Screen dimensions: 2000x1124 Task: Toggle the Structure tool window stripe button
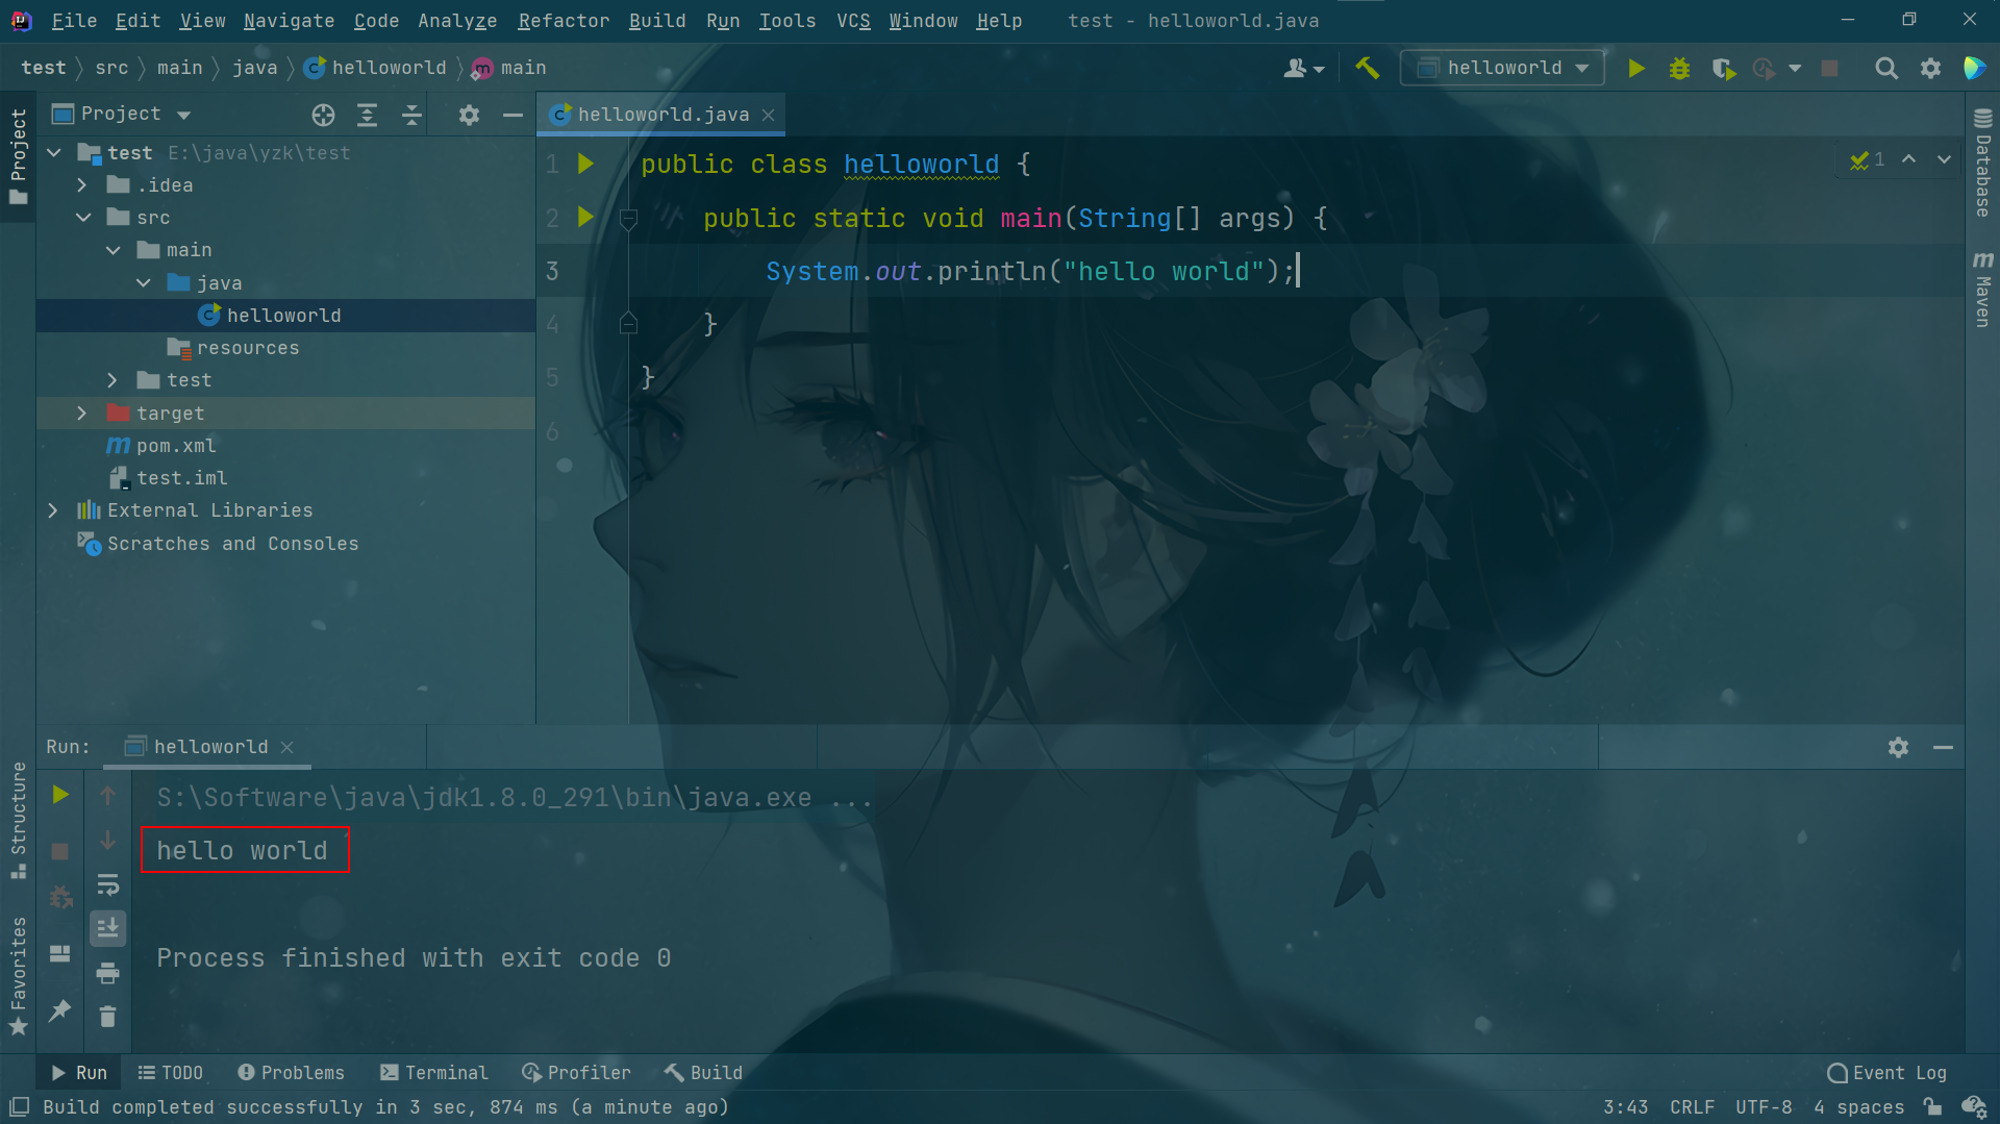tap(18, 820)
